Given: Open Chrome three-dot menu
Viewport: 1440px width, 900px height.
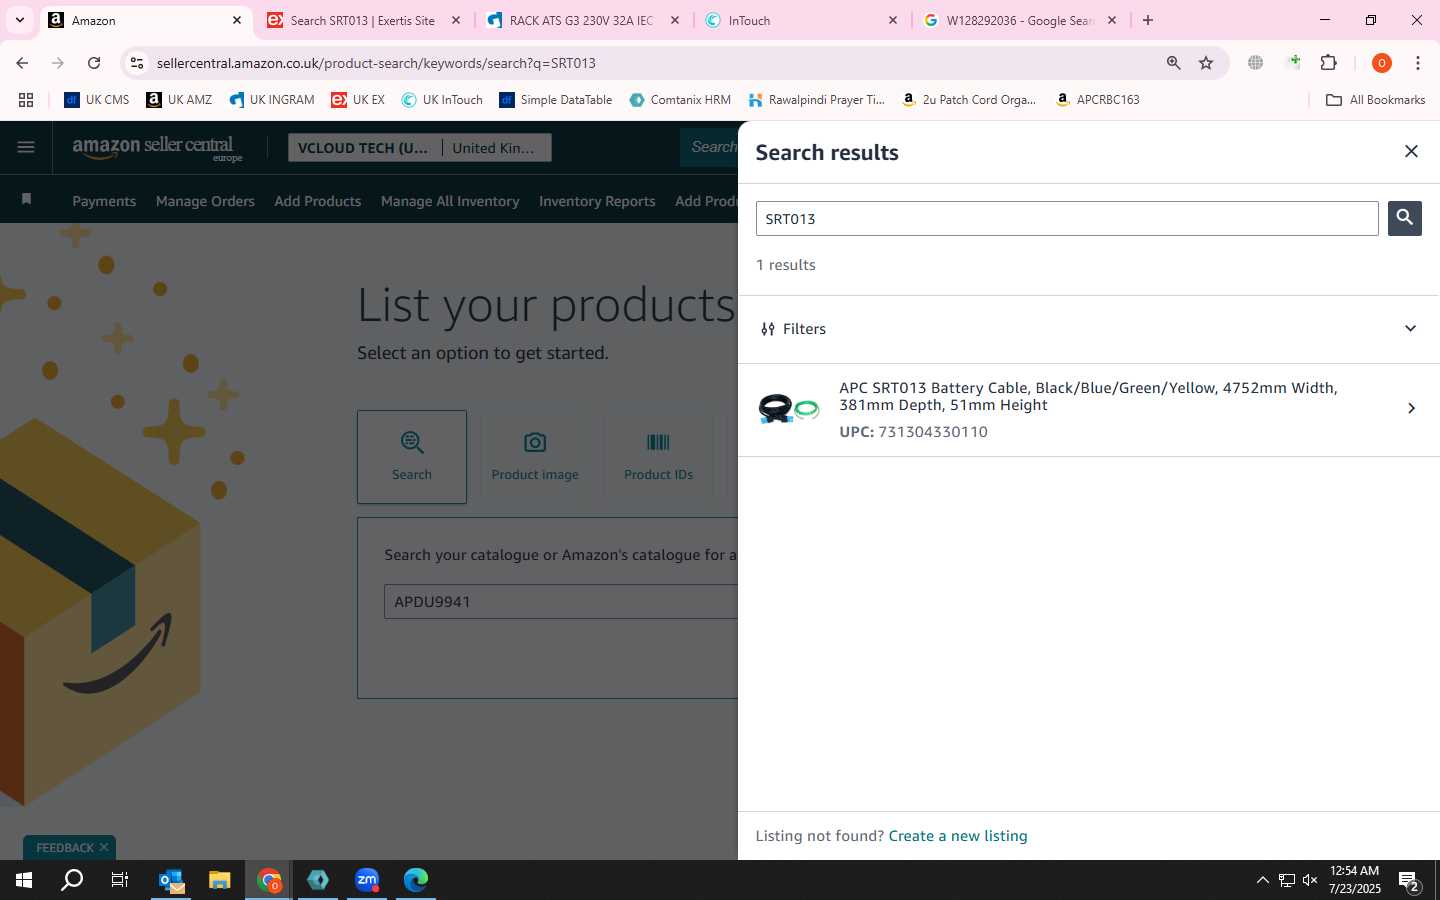Looking at the screenshot, I should (1418, 63).
